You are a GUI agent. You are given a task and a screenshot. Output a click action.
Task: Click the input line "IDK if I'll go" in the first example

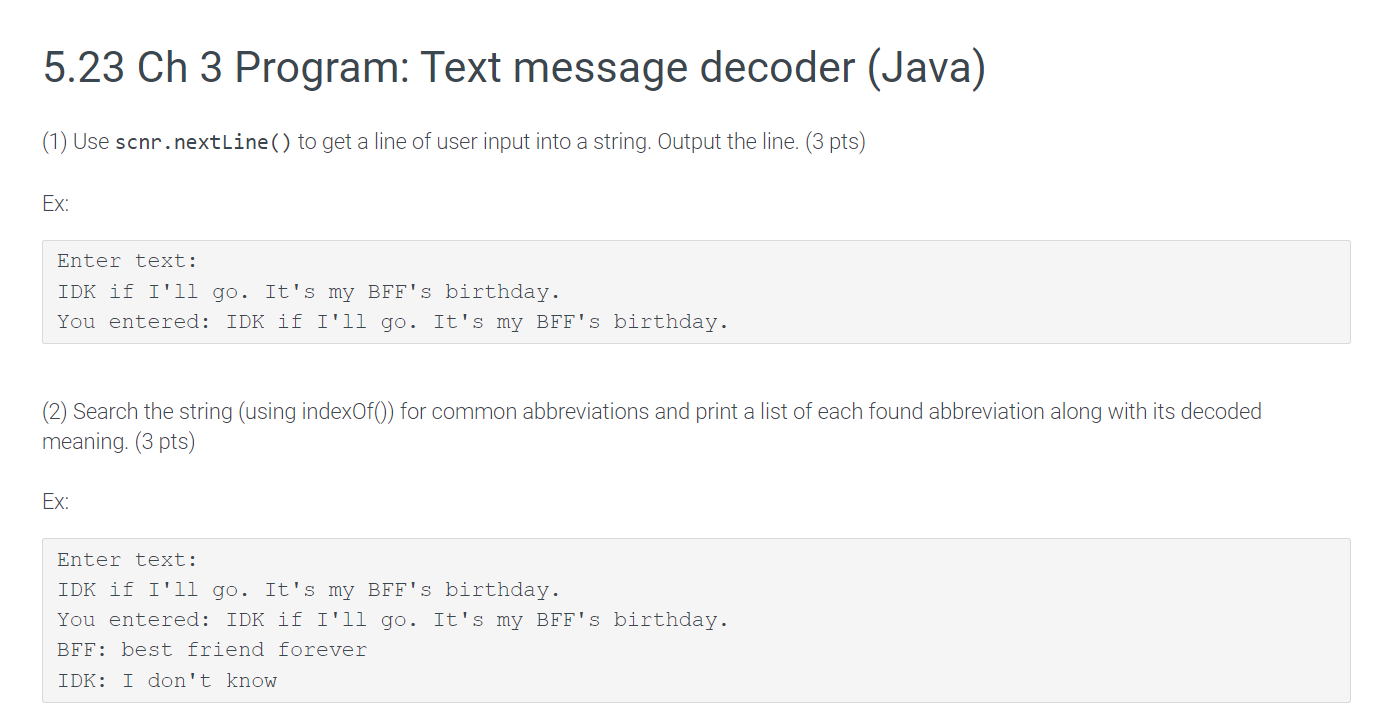pos(309,292)
